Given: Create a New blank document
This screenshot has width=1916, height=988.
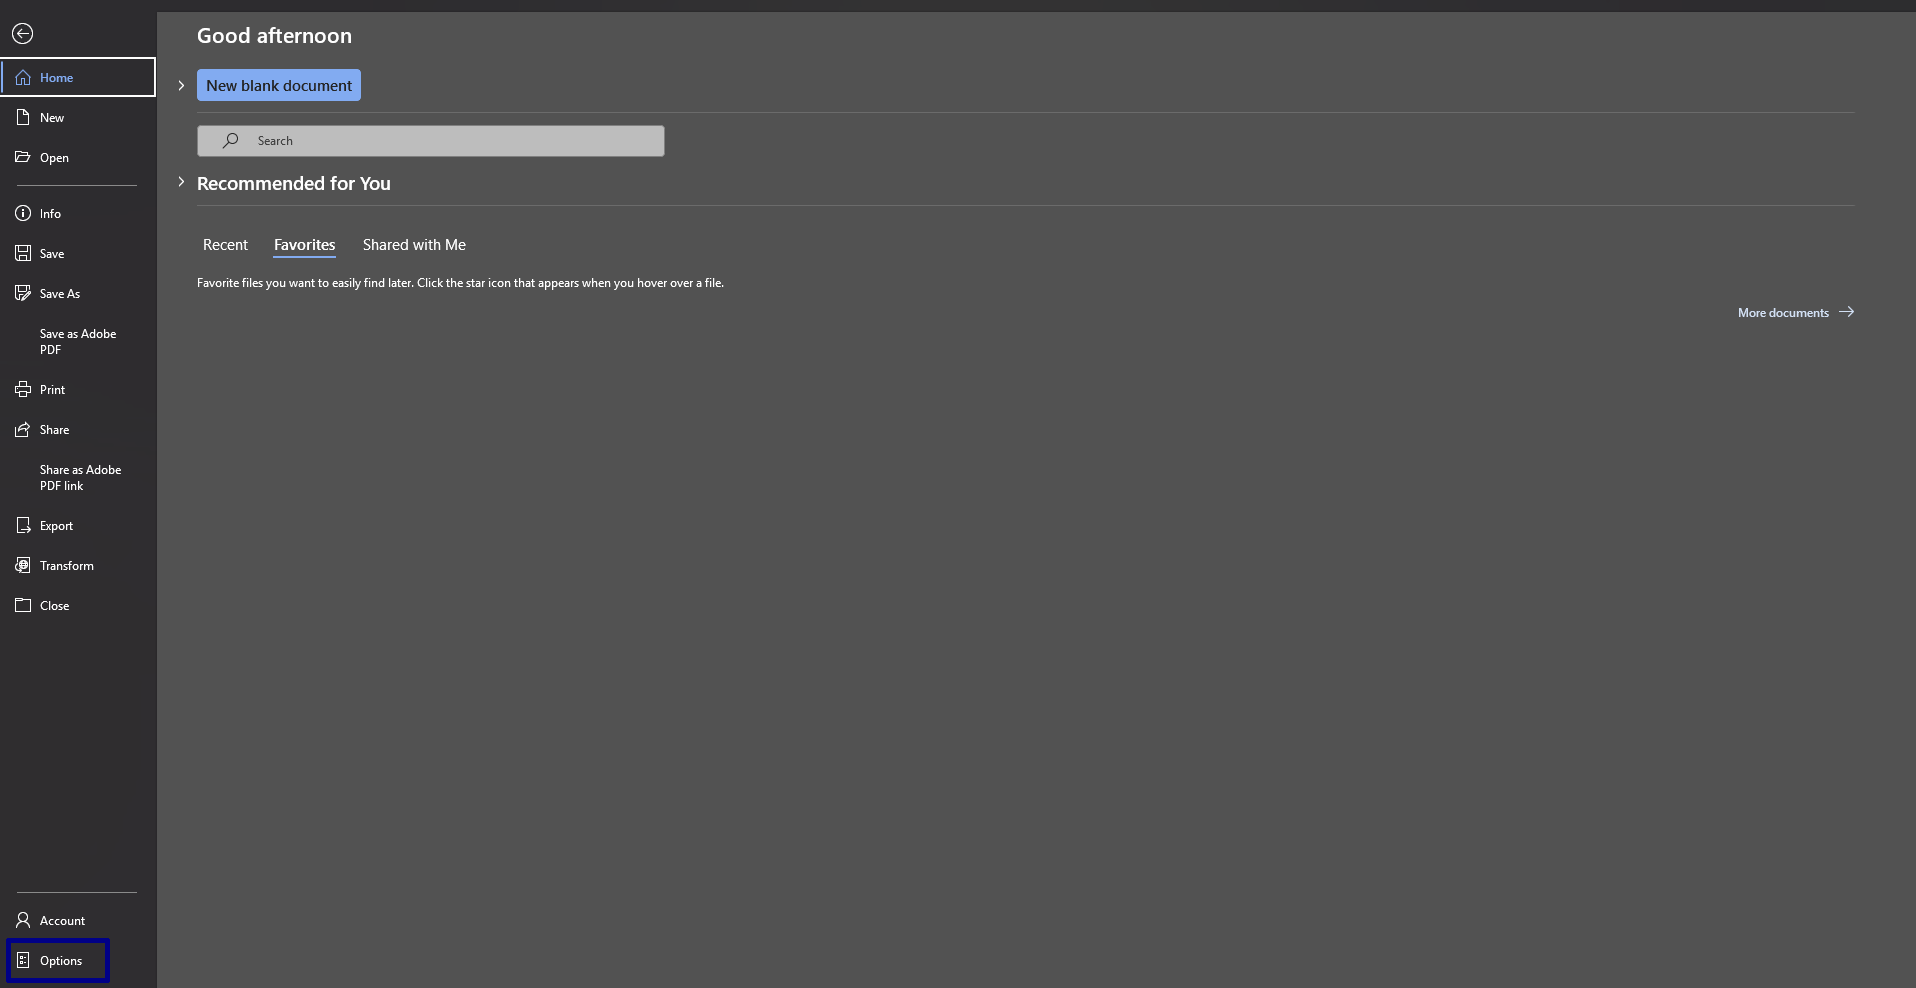Looking at the screenshot, I should click(x=279, y=86).
